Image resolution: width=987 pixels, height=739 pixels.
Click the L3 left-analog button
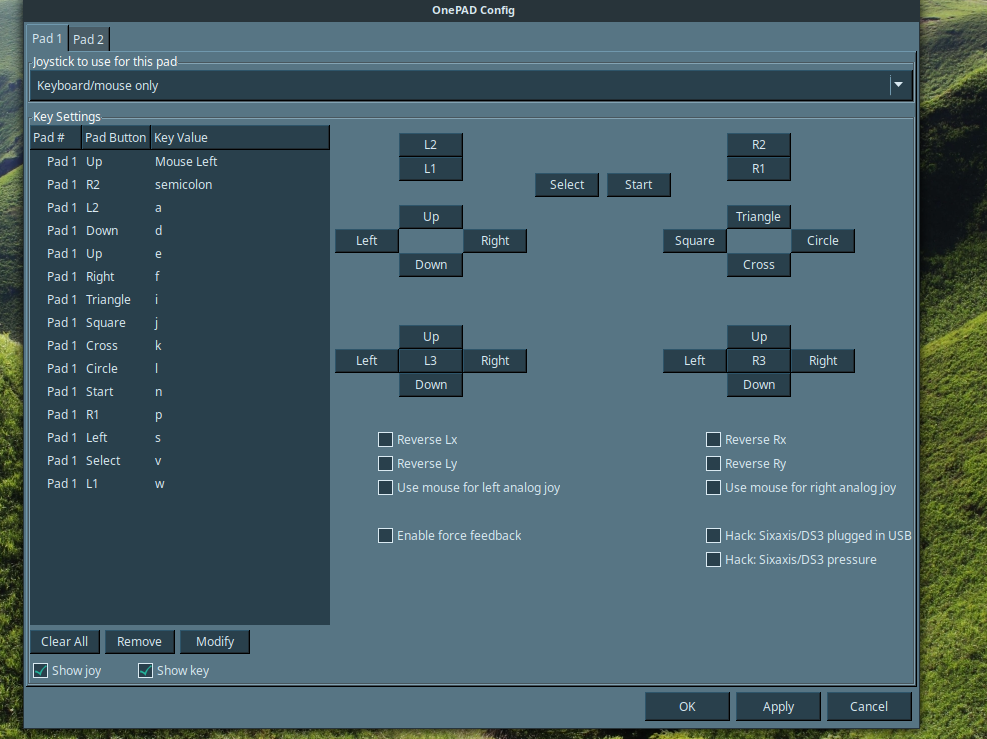point(430,360)
